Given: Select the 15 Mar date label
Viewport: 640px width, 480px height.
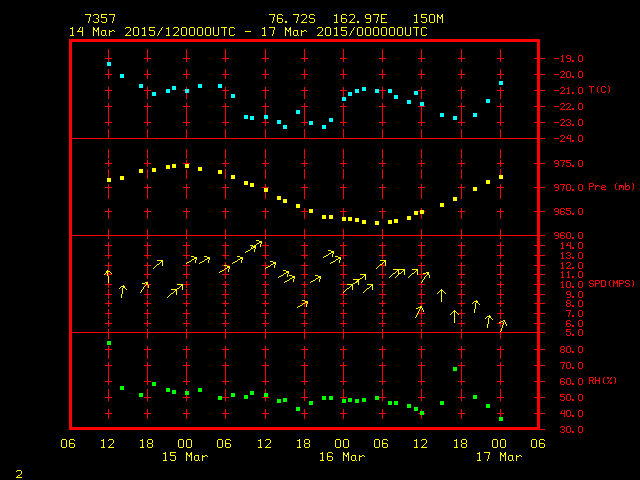Looking at the screenshot, I should click(x=185, y=457).
